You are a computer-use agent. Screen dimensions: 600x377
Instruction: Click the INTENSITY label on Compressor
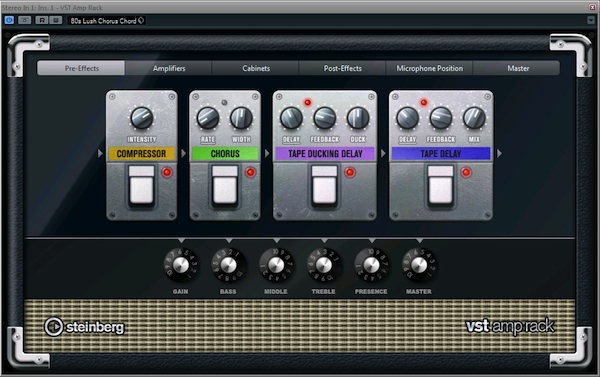[x=142, y=139]
